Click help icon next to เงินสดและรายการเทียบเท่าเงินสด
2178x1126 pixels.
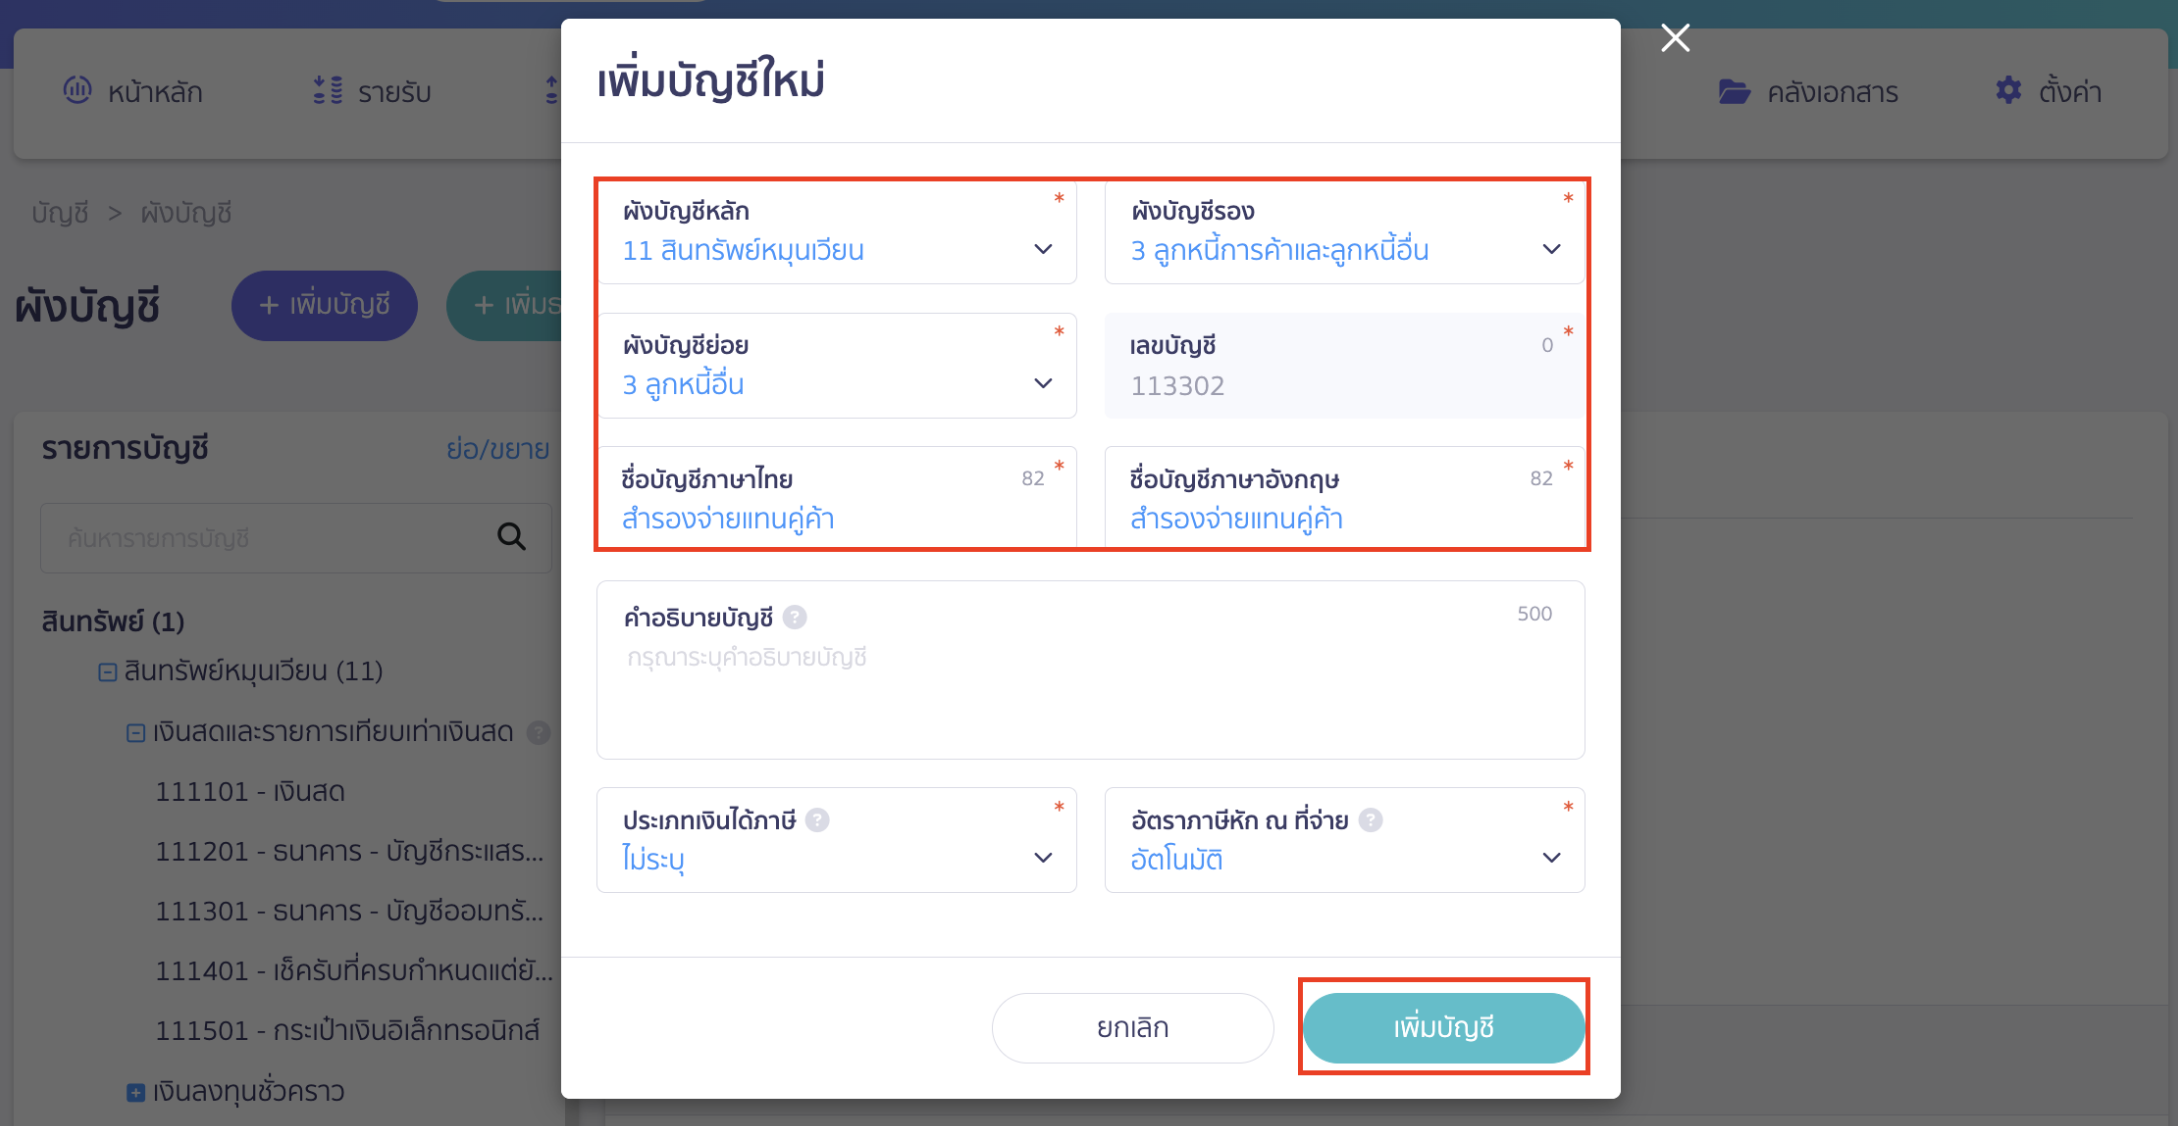539,731
